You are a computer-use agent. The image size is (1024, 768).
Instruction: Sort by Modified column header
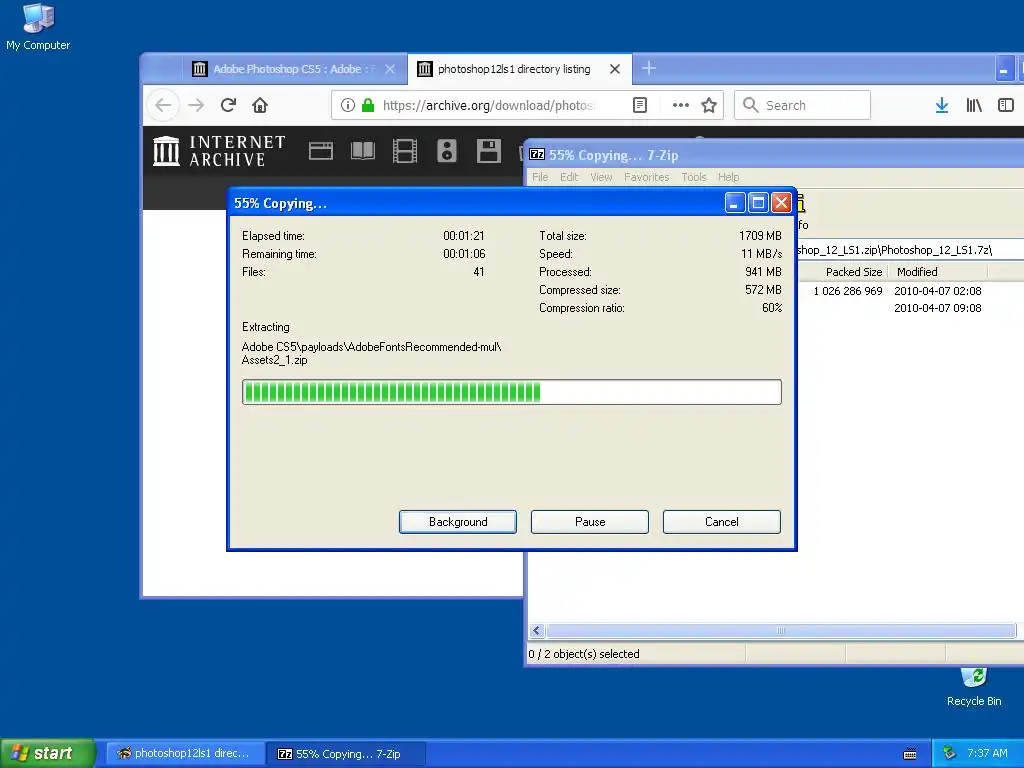pos(938,272)
